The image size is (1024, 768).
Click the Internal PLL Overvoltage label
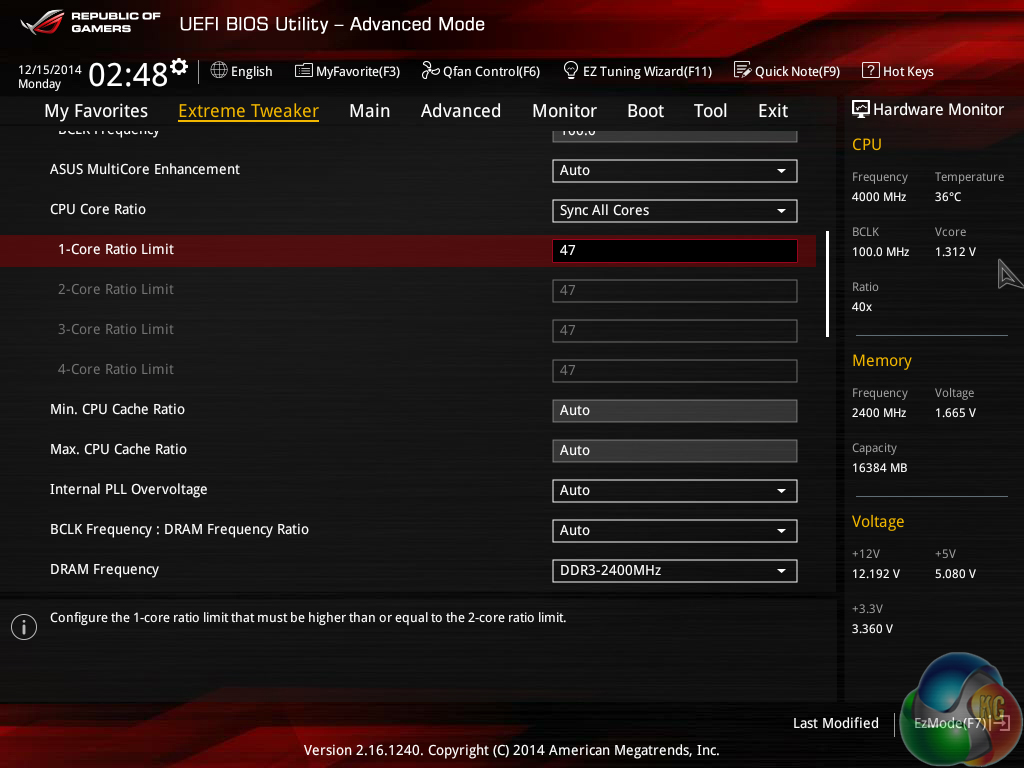129,489
